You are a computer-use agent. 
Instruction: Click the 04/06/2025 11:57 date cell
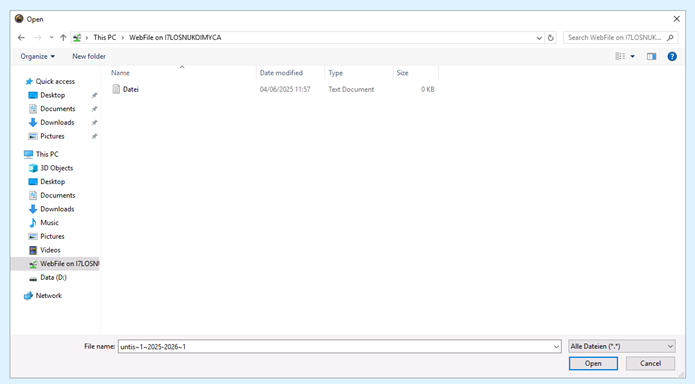coord(285,89)
